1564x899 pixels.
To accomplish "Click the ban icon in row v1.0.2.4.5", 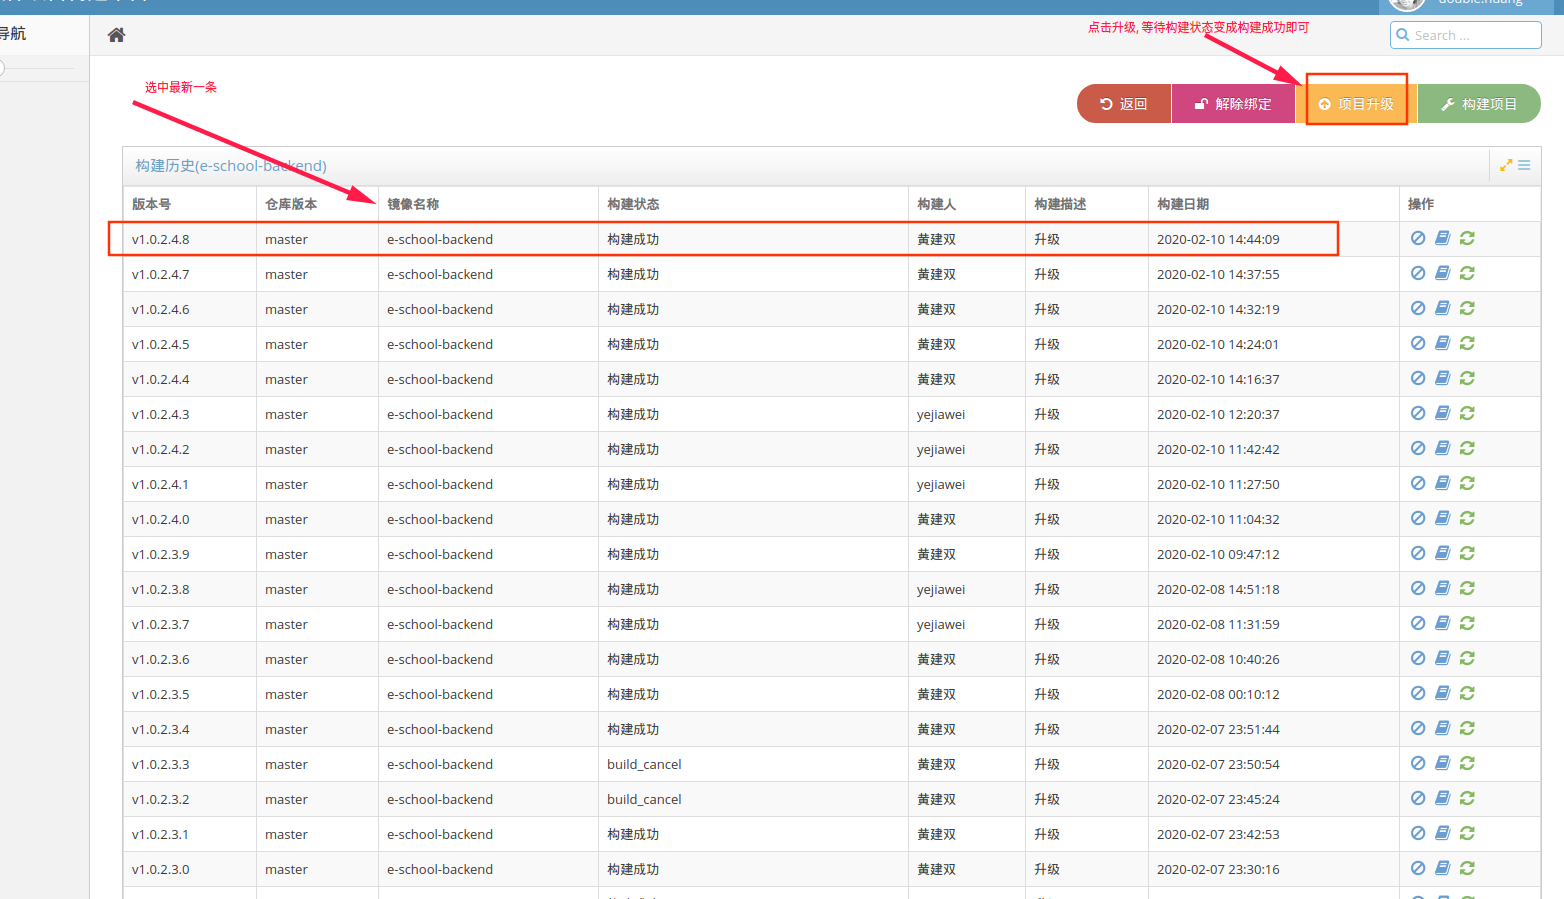I will tap(1418, 343).
